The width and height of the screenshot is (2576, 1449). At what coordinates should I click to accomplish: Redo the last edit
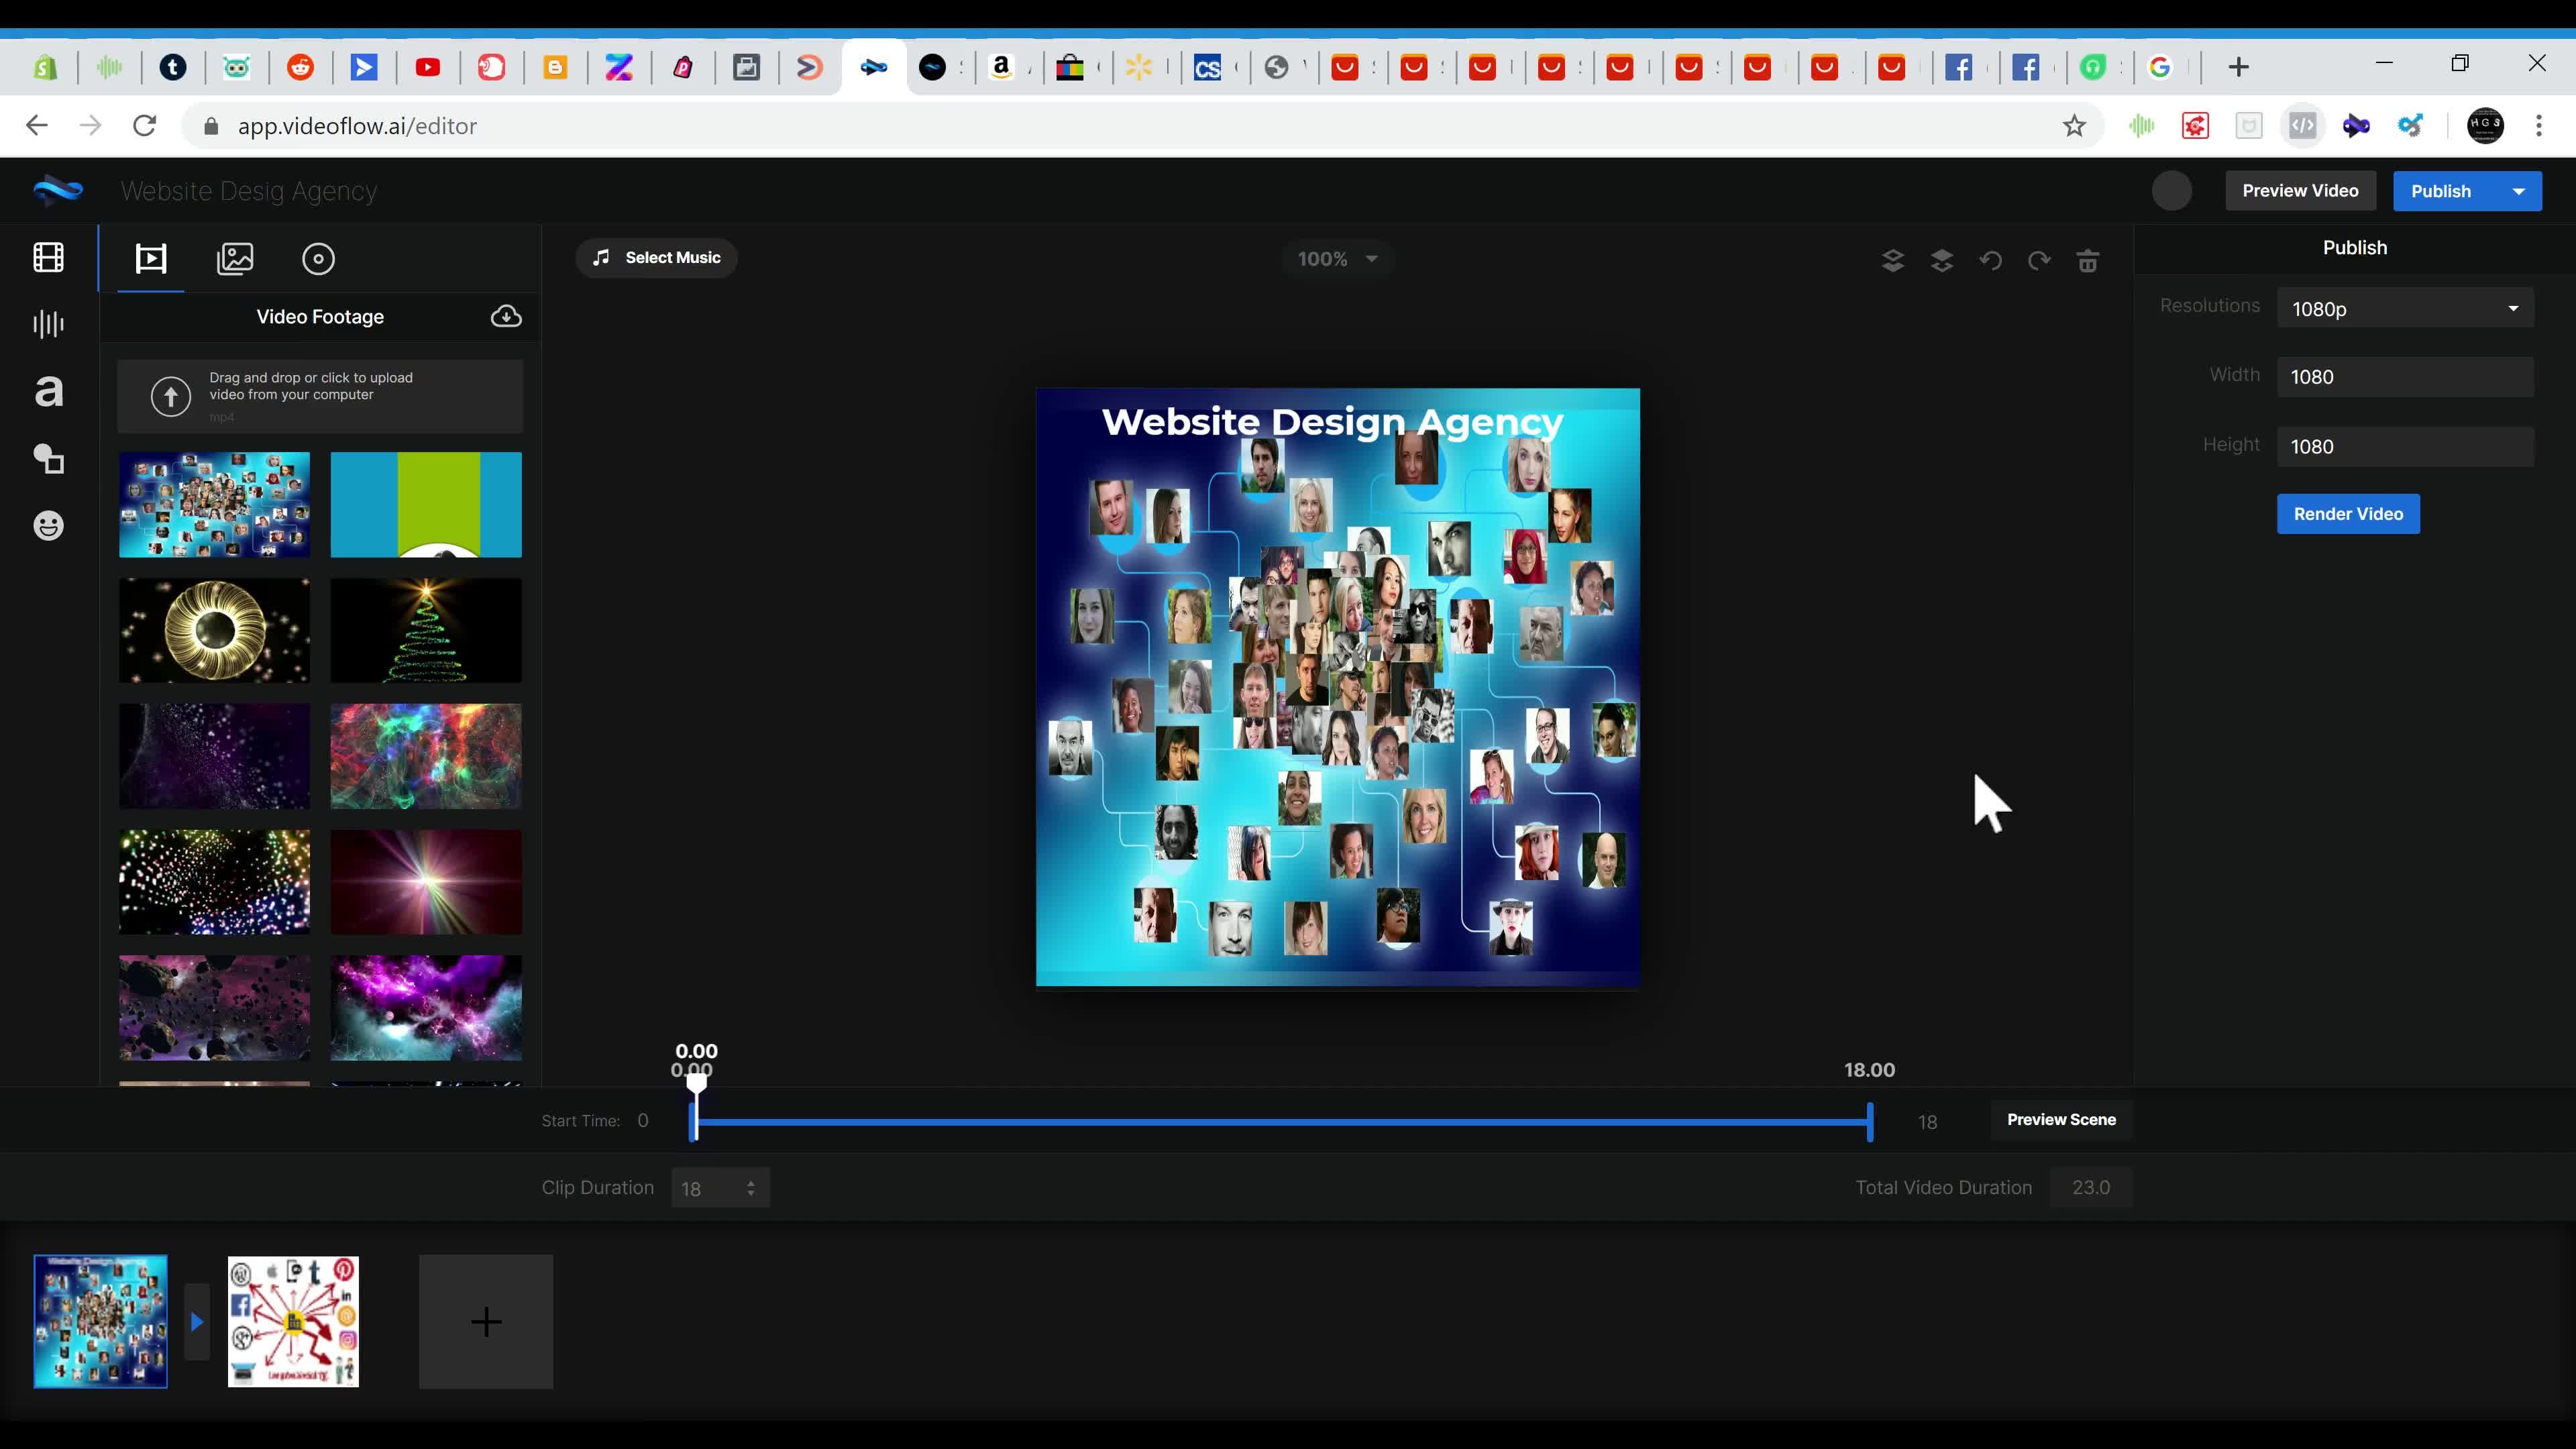pos(2039,261)
